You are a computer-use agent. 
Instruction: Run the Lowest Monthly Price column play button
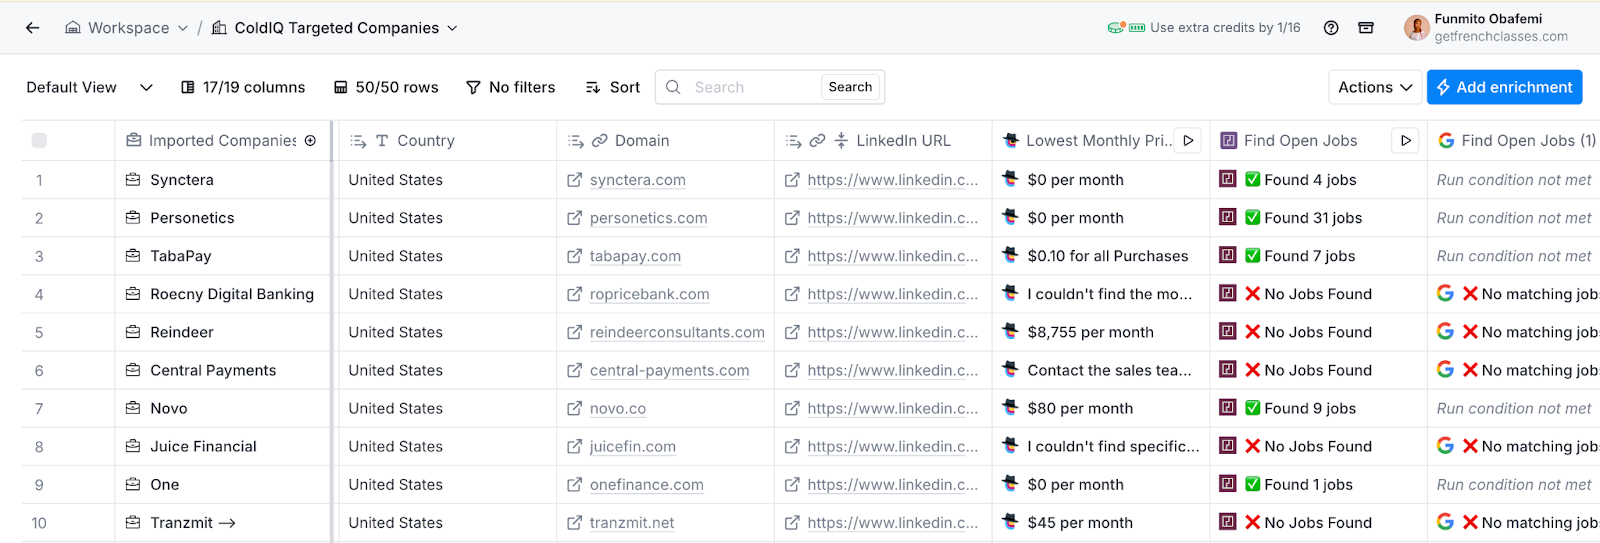click(1188, 141)
